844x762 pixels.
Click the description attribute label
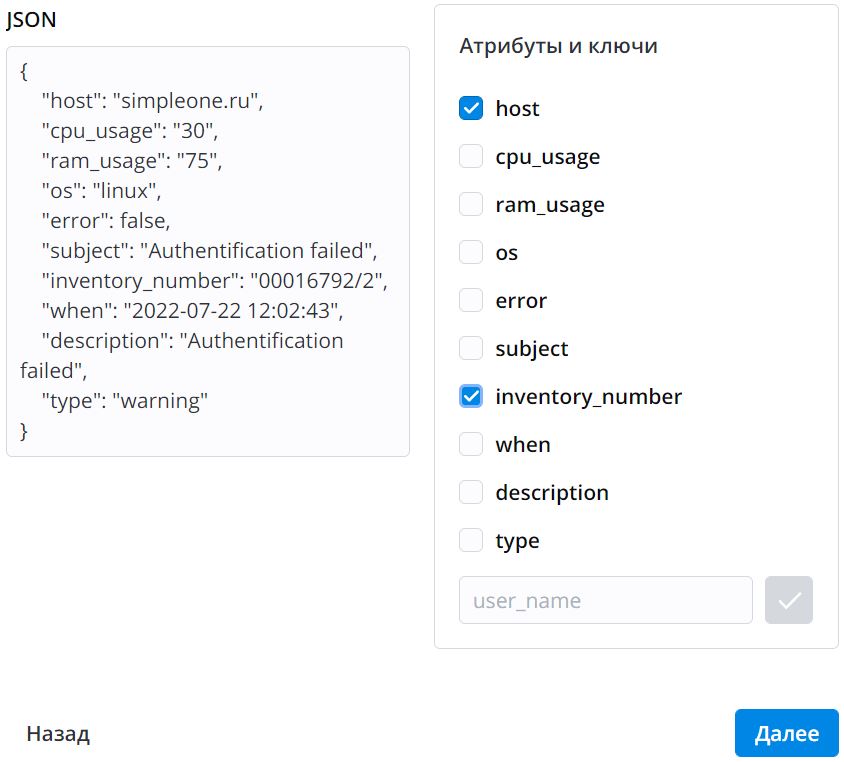[x=551, y=492]
